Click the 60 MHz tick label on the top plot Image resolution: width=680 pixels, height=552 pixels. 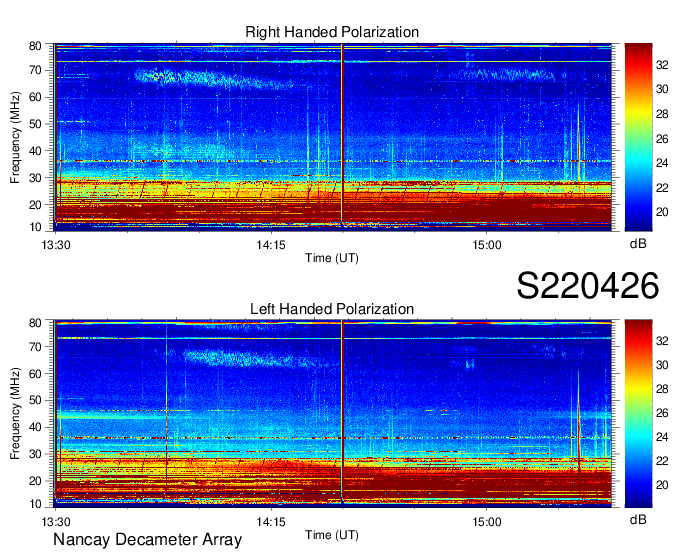pos(36,97)
